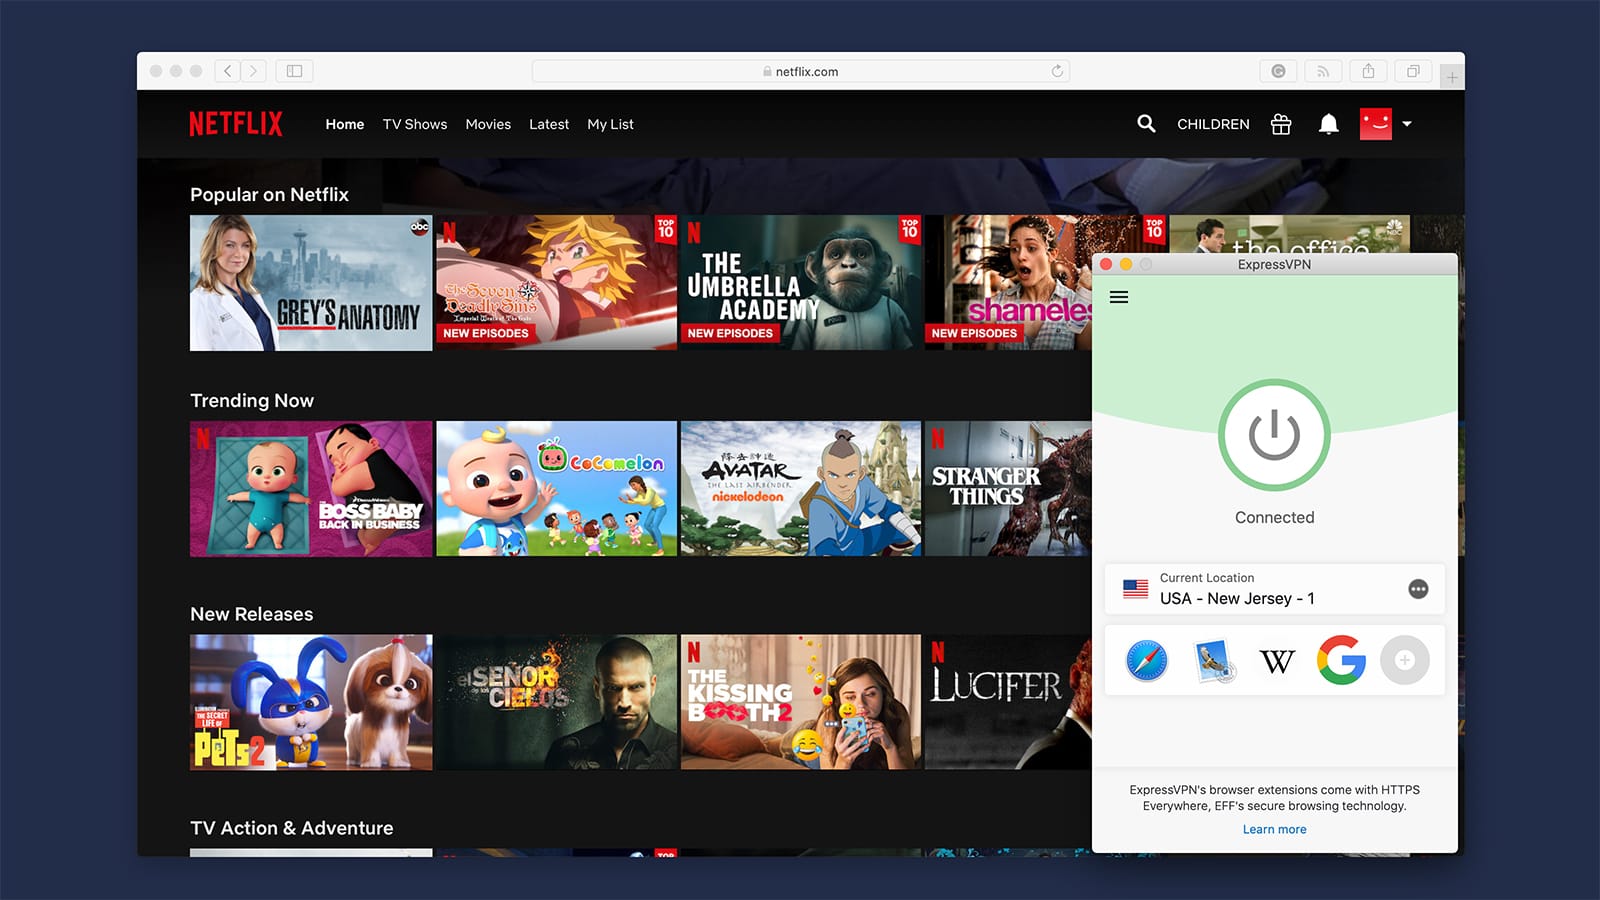Open Grey's Anatomy thumbnail
Screen dimensions: 1600x900
coord(311,283)
